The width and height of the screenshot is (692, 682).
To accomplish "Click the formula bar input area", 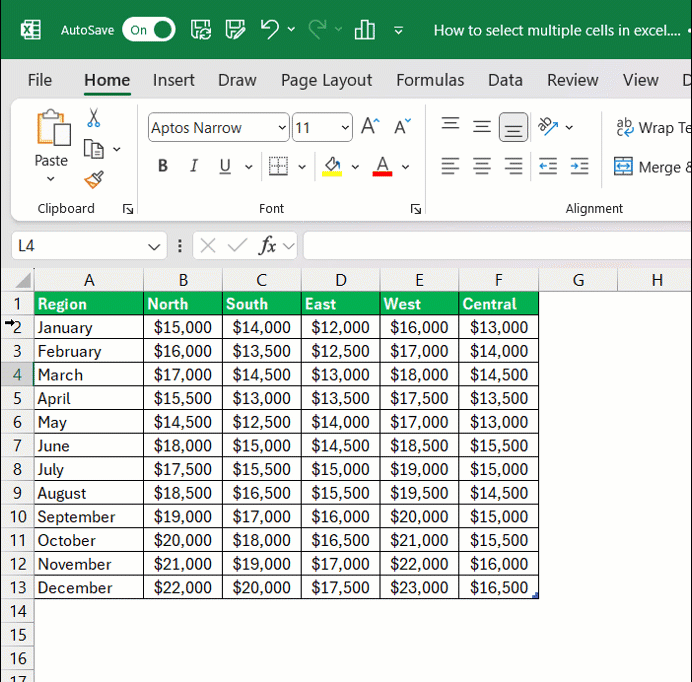I will (x=497, y=245).
